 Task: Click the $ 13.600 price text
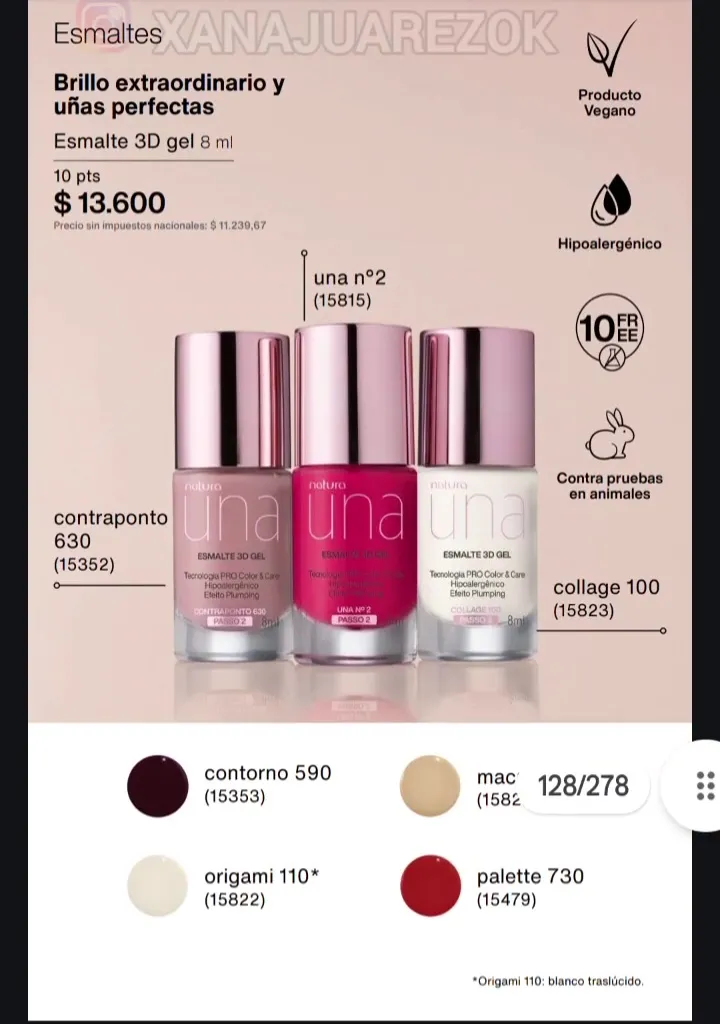[x=110, y=202]
